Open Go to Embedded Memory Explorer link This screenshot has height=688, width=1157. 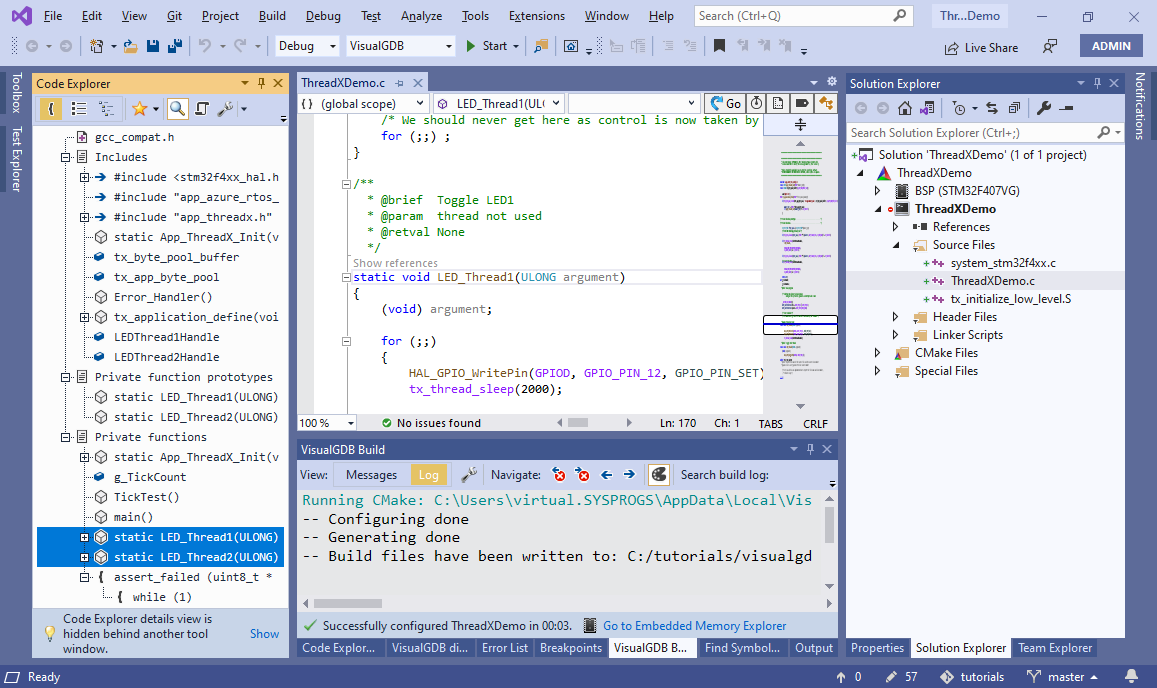click(694, 625)
